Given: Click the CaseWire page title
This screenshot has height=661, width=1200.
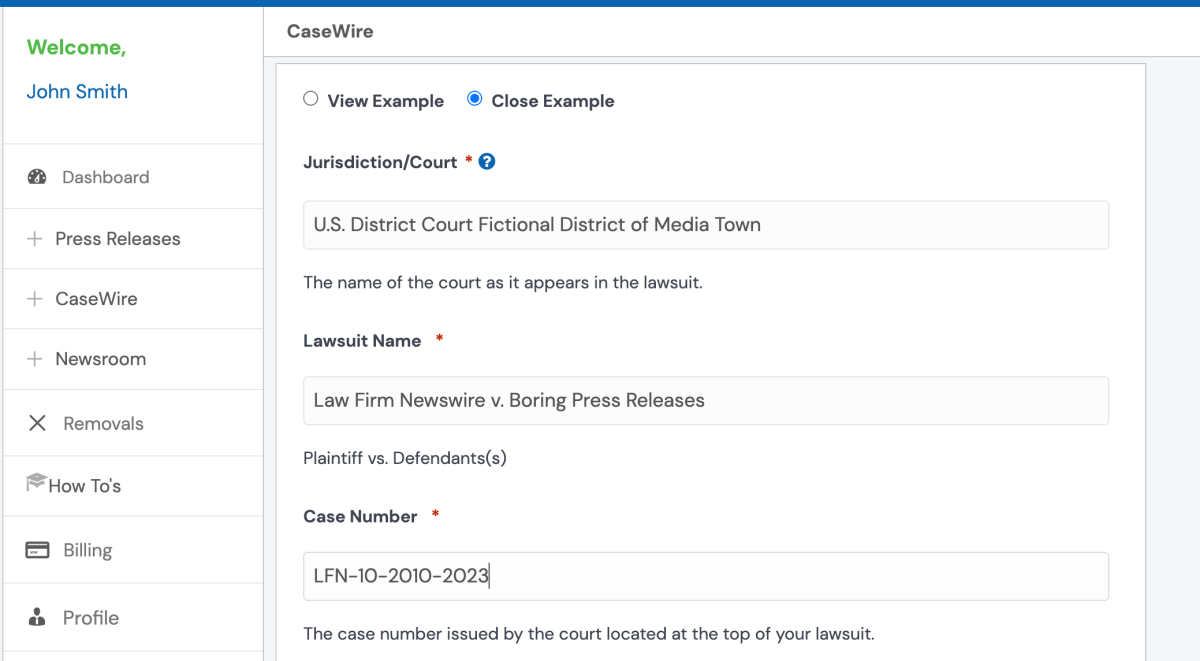Looking at the screenshot, I should pos(330,31).
